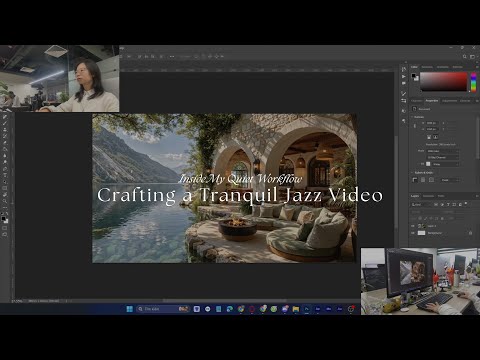Viewport: 480px width, 360px height.
Task: Click the Search icon in the options bar
Action: click(465, 57)
